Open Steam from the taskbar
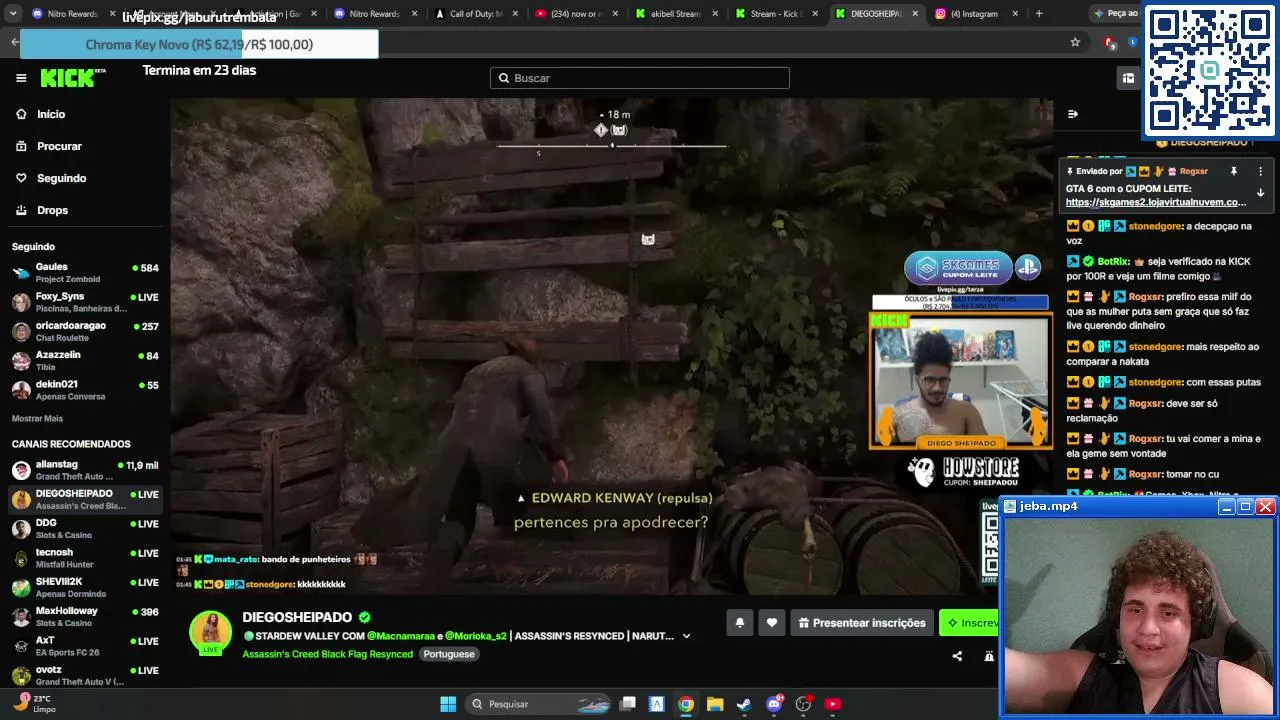This screenshot has height=720, width=1280. 744,704
